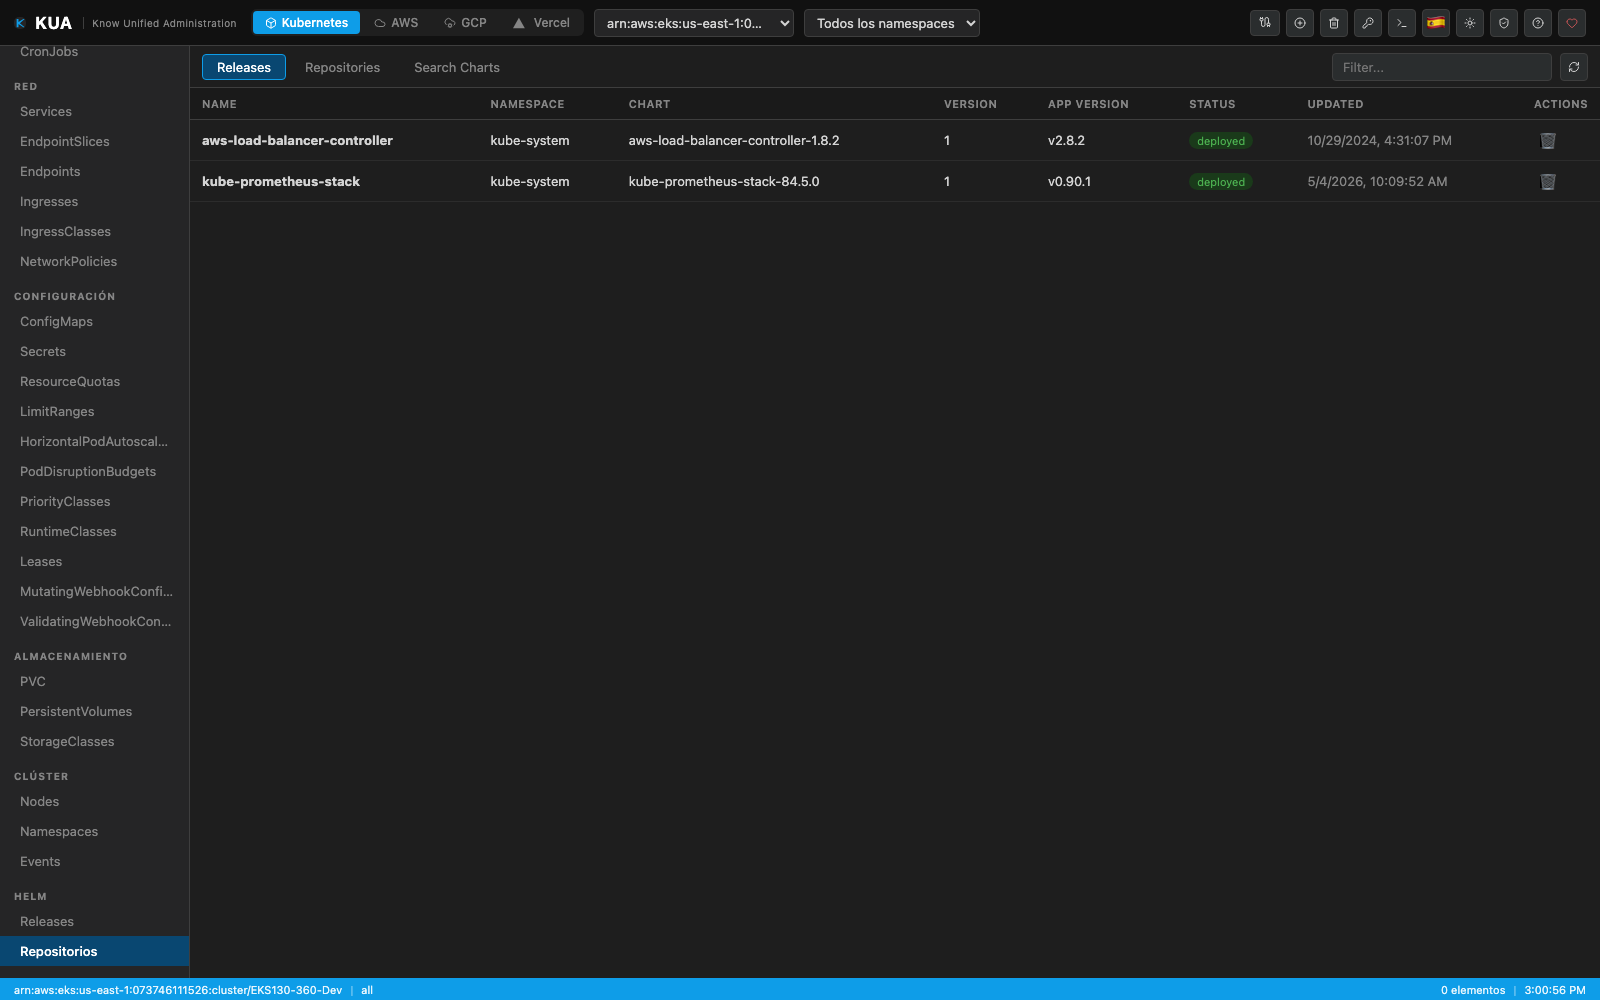Open kube-prometheus-stack release row
The width and height of the screenshot is (1600, 1000).
click(895, 182)
